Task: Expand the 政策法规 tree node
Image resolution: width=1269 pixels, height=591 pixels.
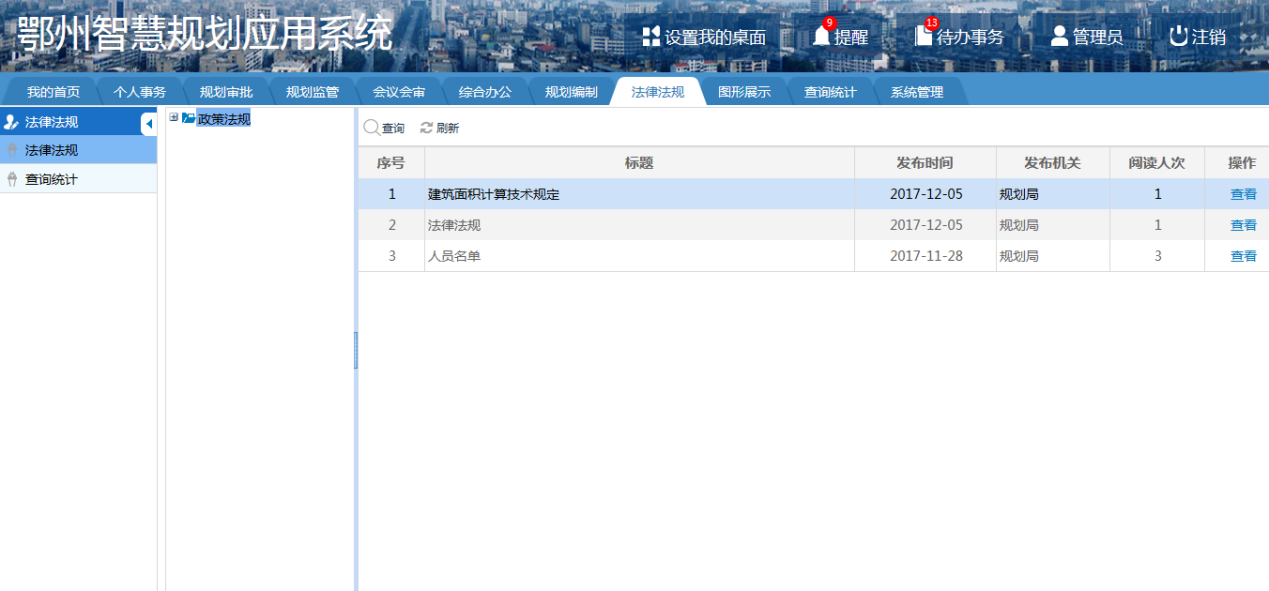Action: point(174,118)
